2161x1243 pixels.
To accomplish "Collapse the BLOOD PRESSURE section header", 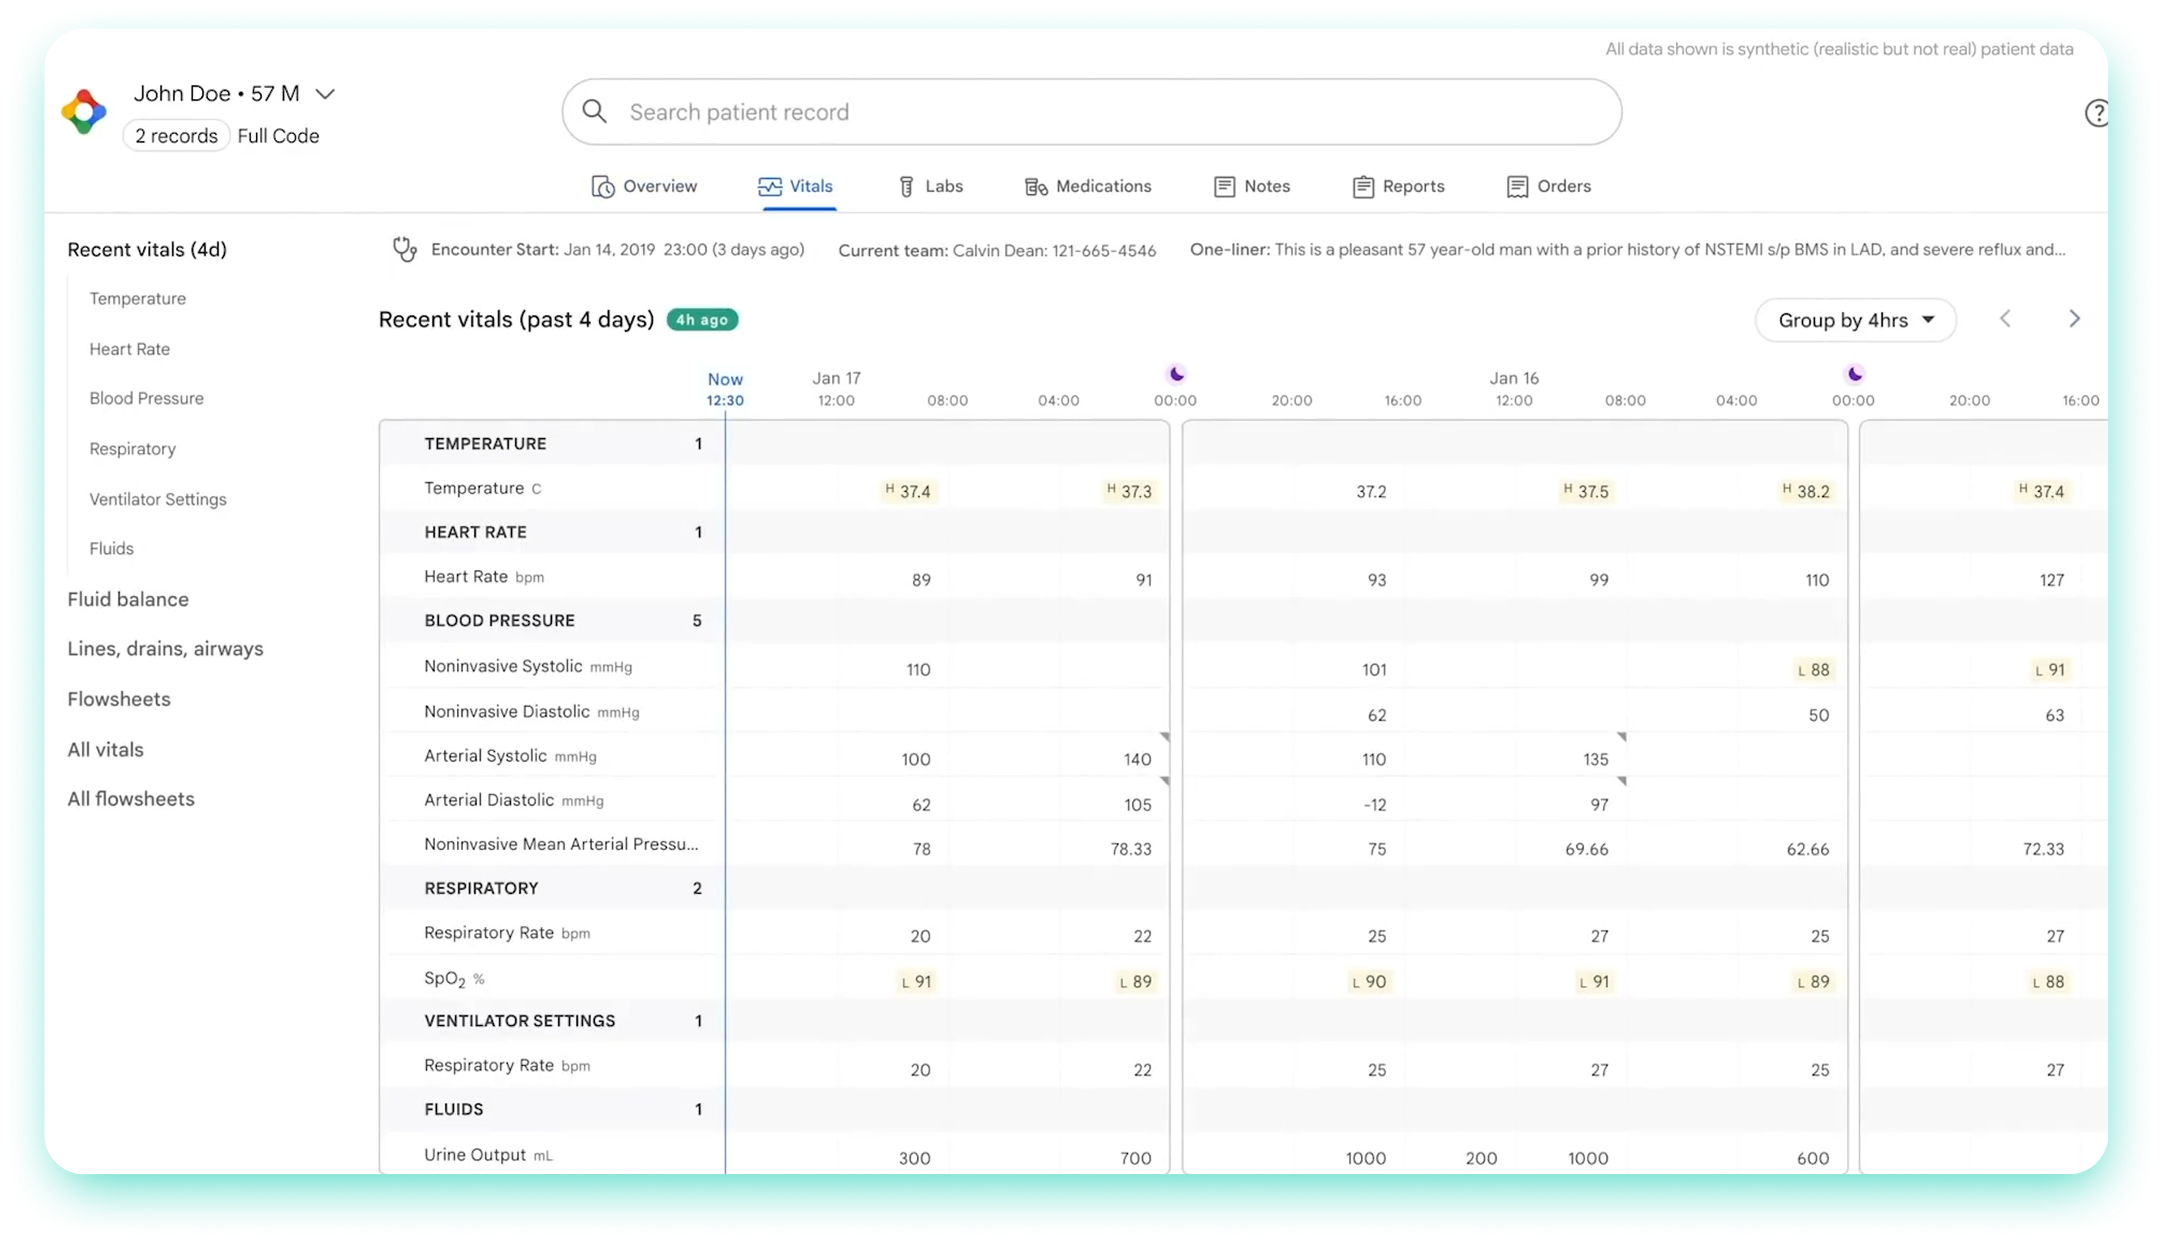I will [x=552, y=621].
